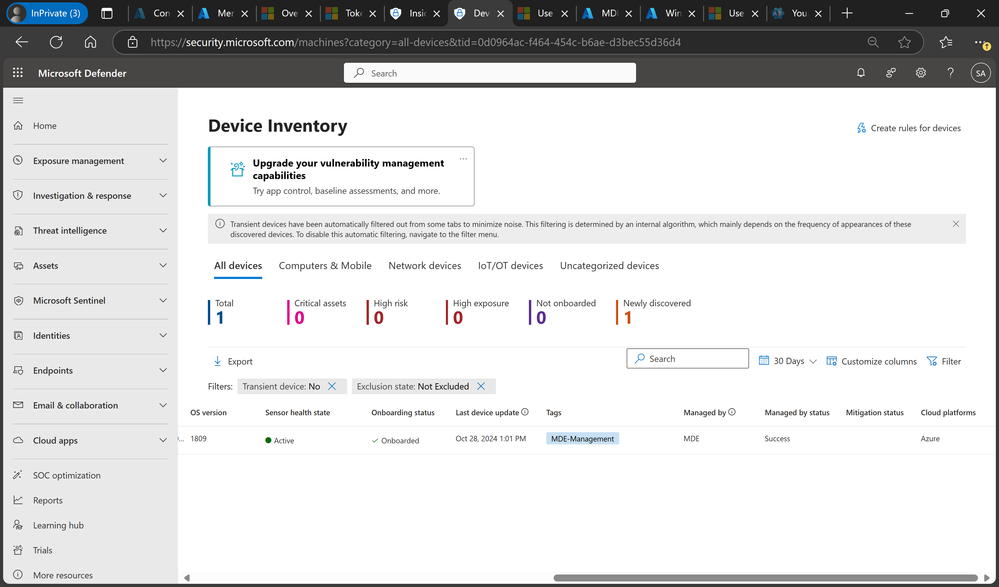Viewport: 999px width, 587px height.
Task: Click the device inventory Search field
Action: [687, 359]
